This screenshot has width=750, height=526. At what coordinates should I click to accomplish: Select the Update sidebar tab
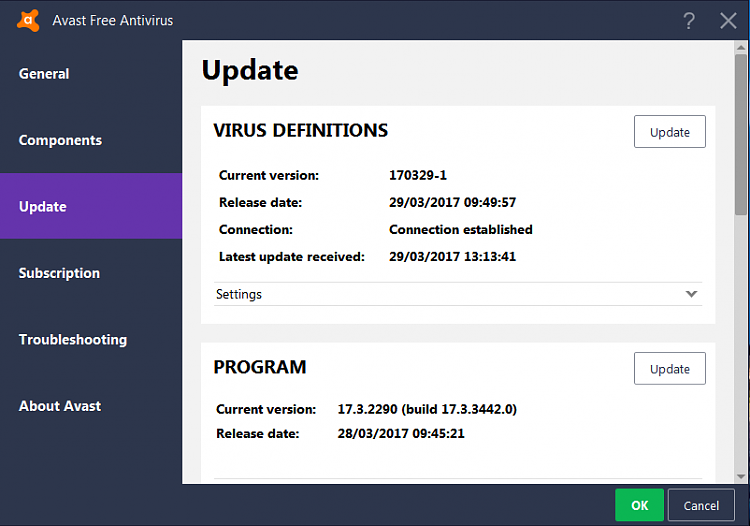coord(91,206)
